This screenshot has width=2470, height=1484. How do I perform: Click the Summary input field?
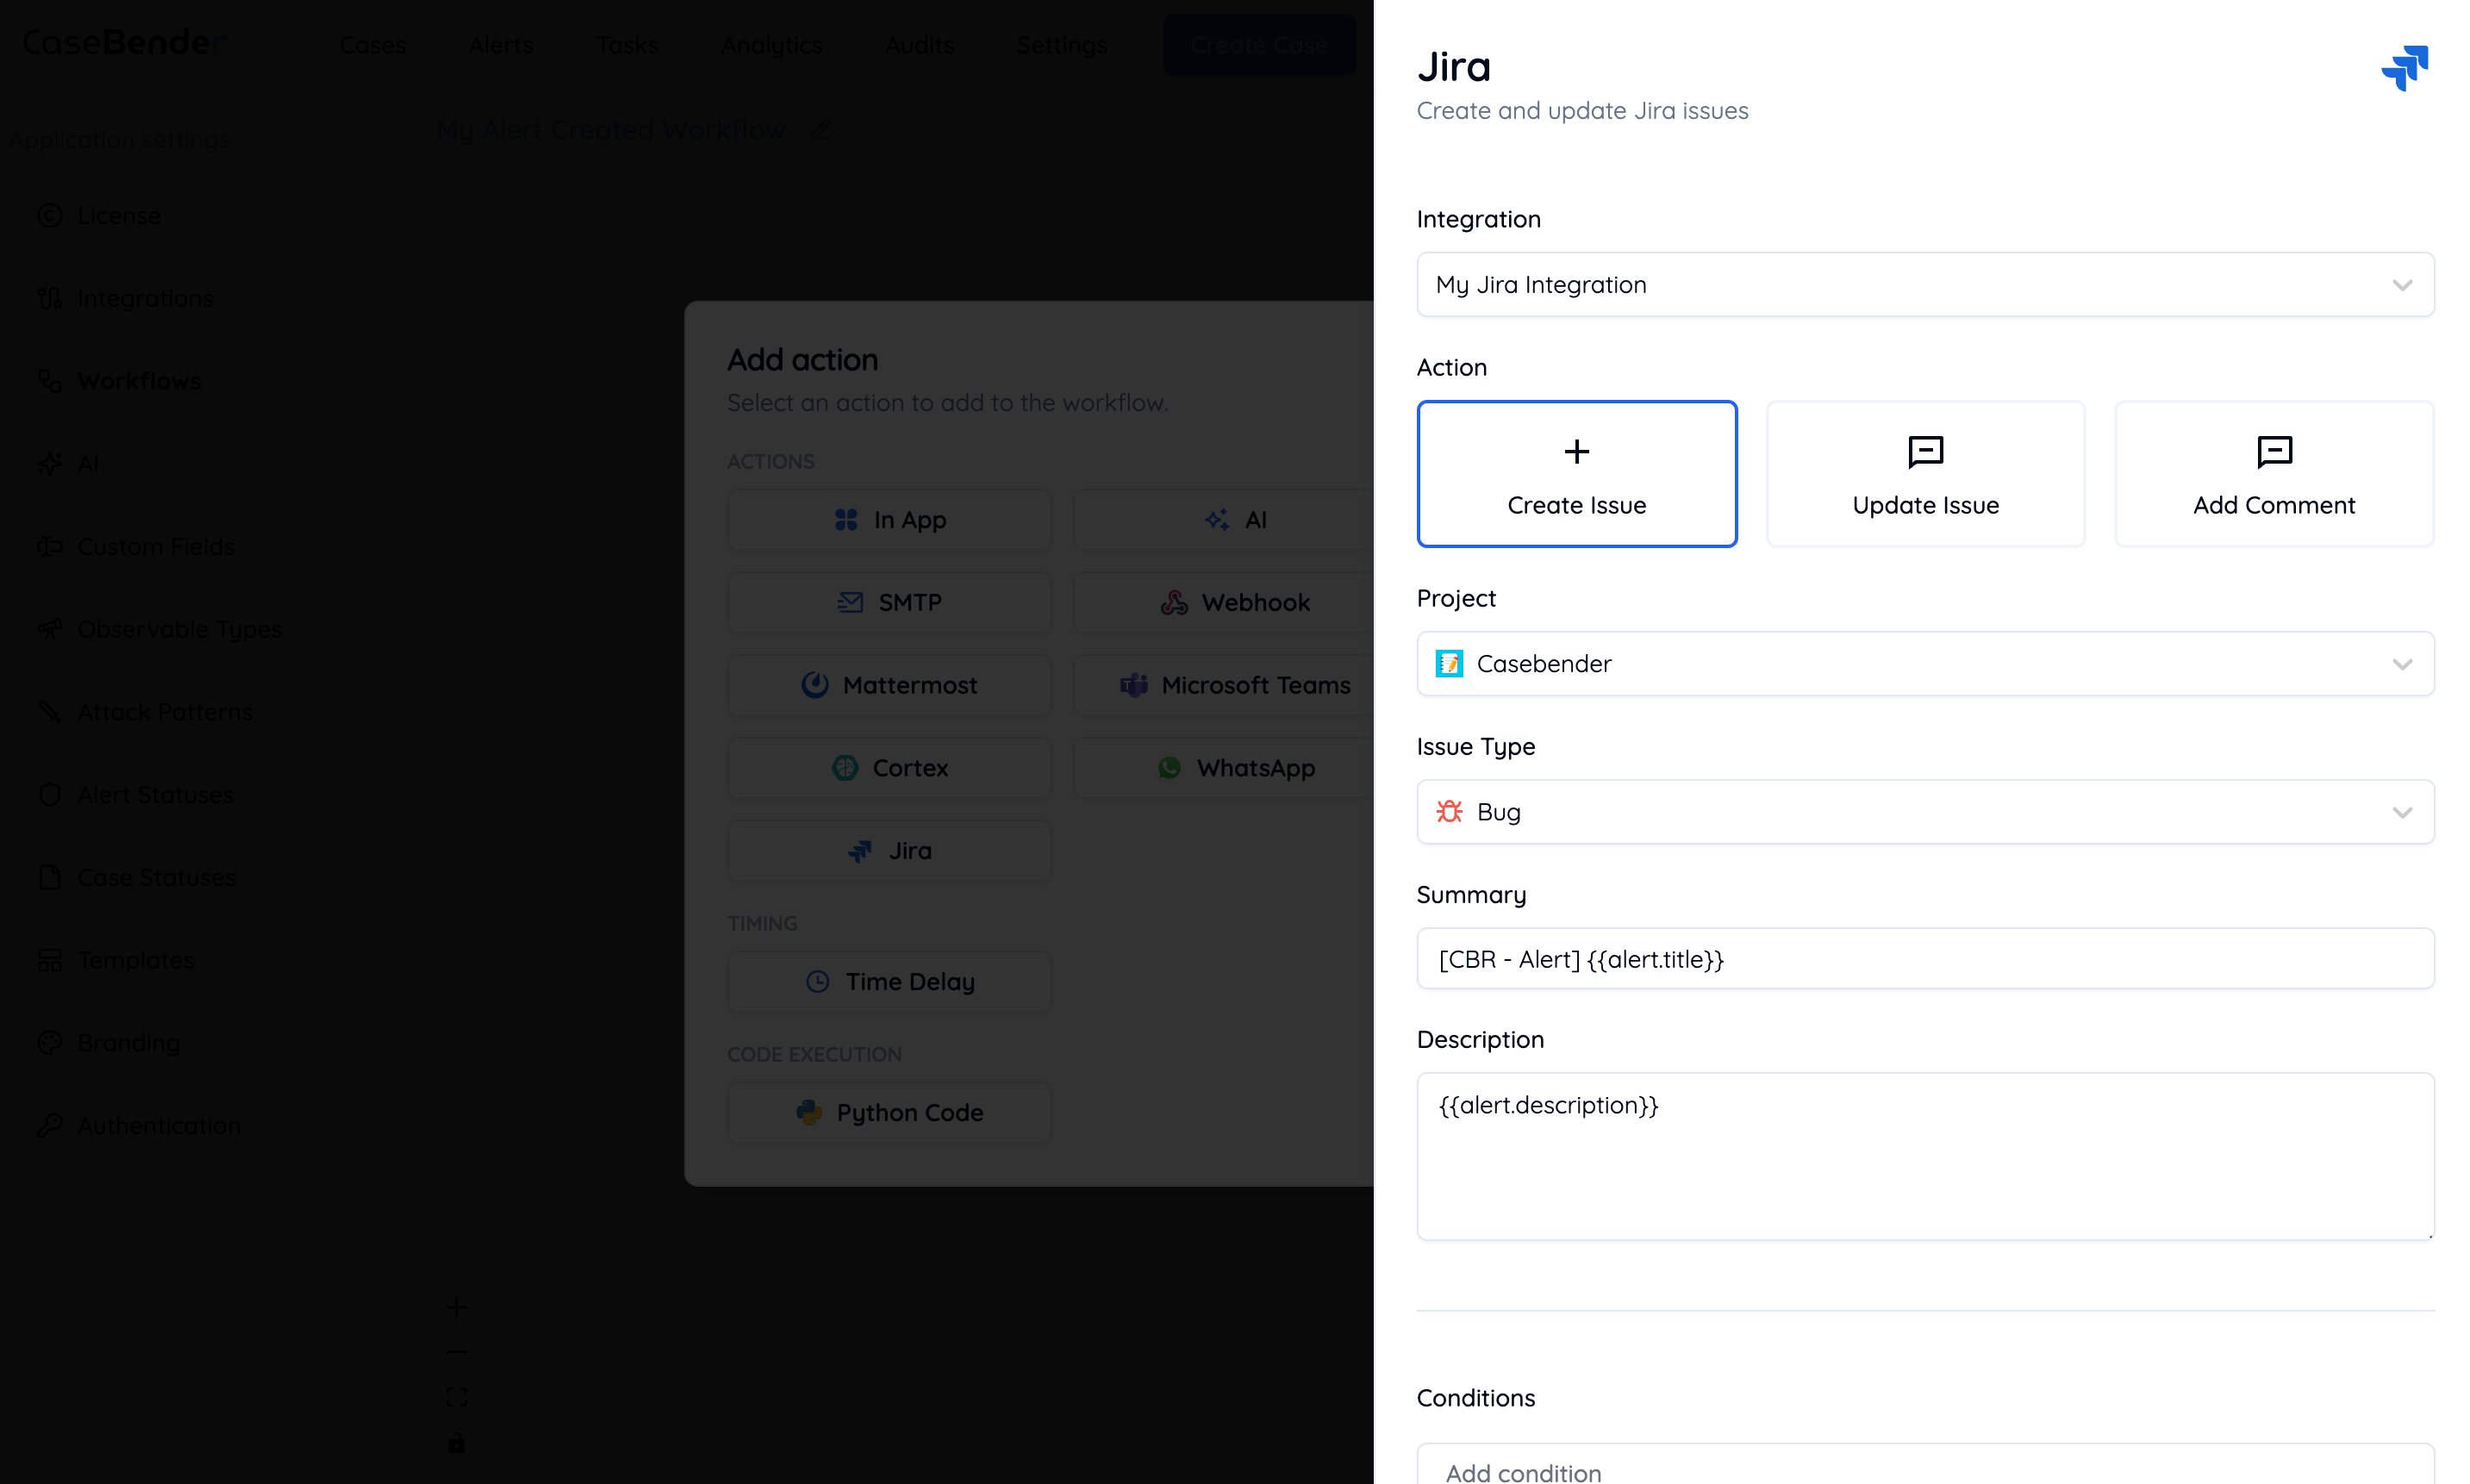point(1924,959)
